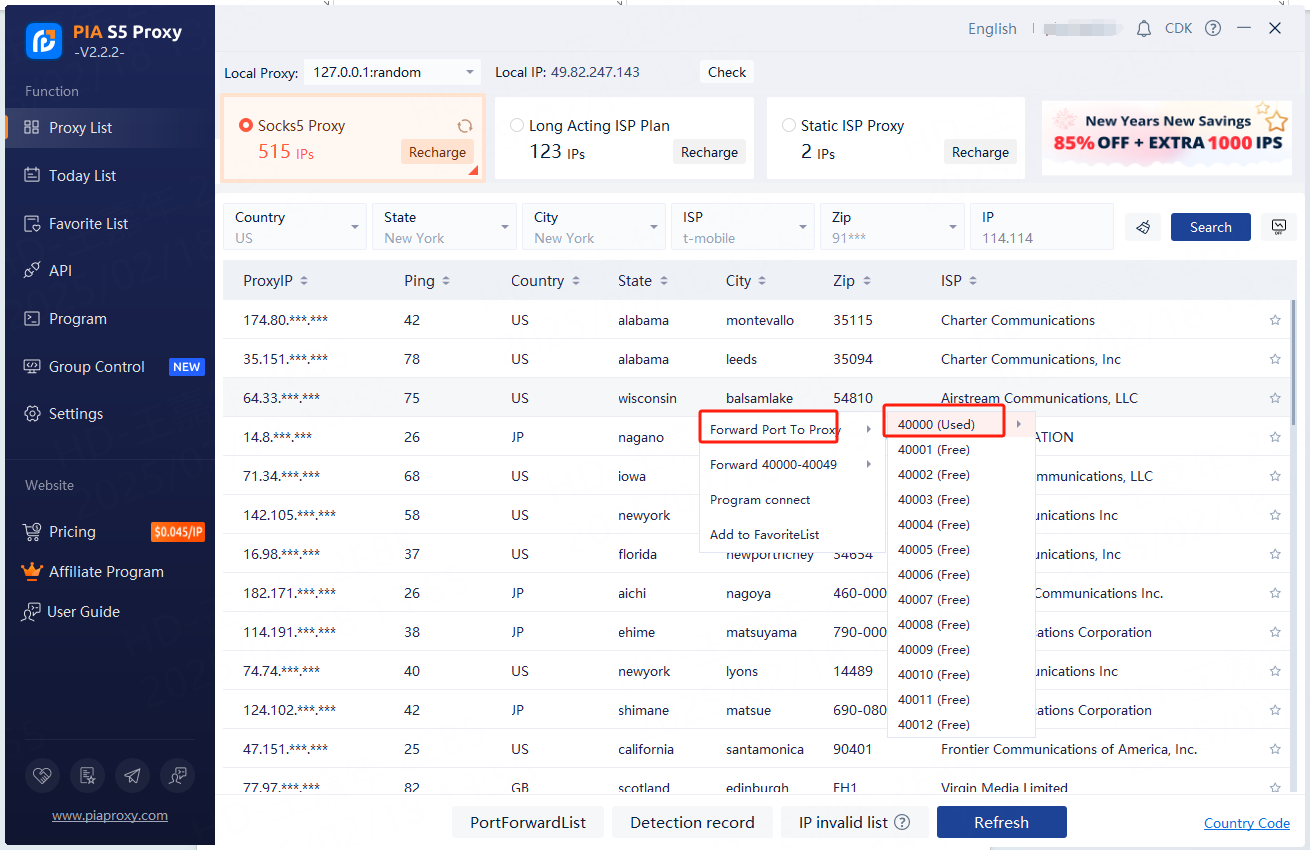Click the PIA S5 Proxy logo icon
This screenshot has height=850, width=1310.
[x=44, y=40]
